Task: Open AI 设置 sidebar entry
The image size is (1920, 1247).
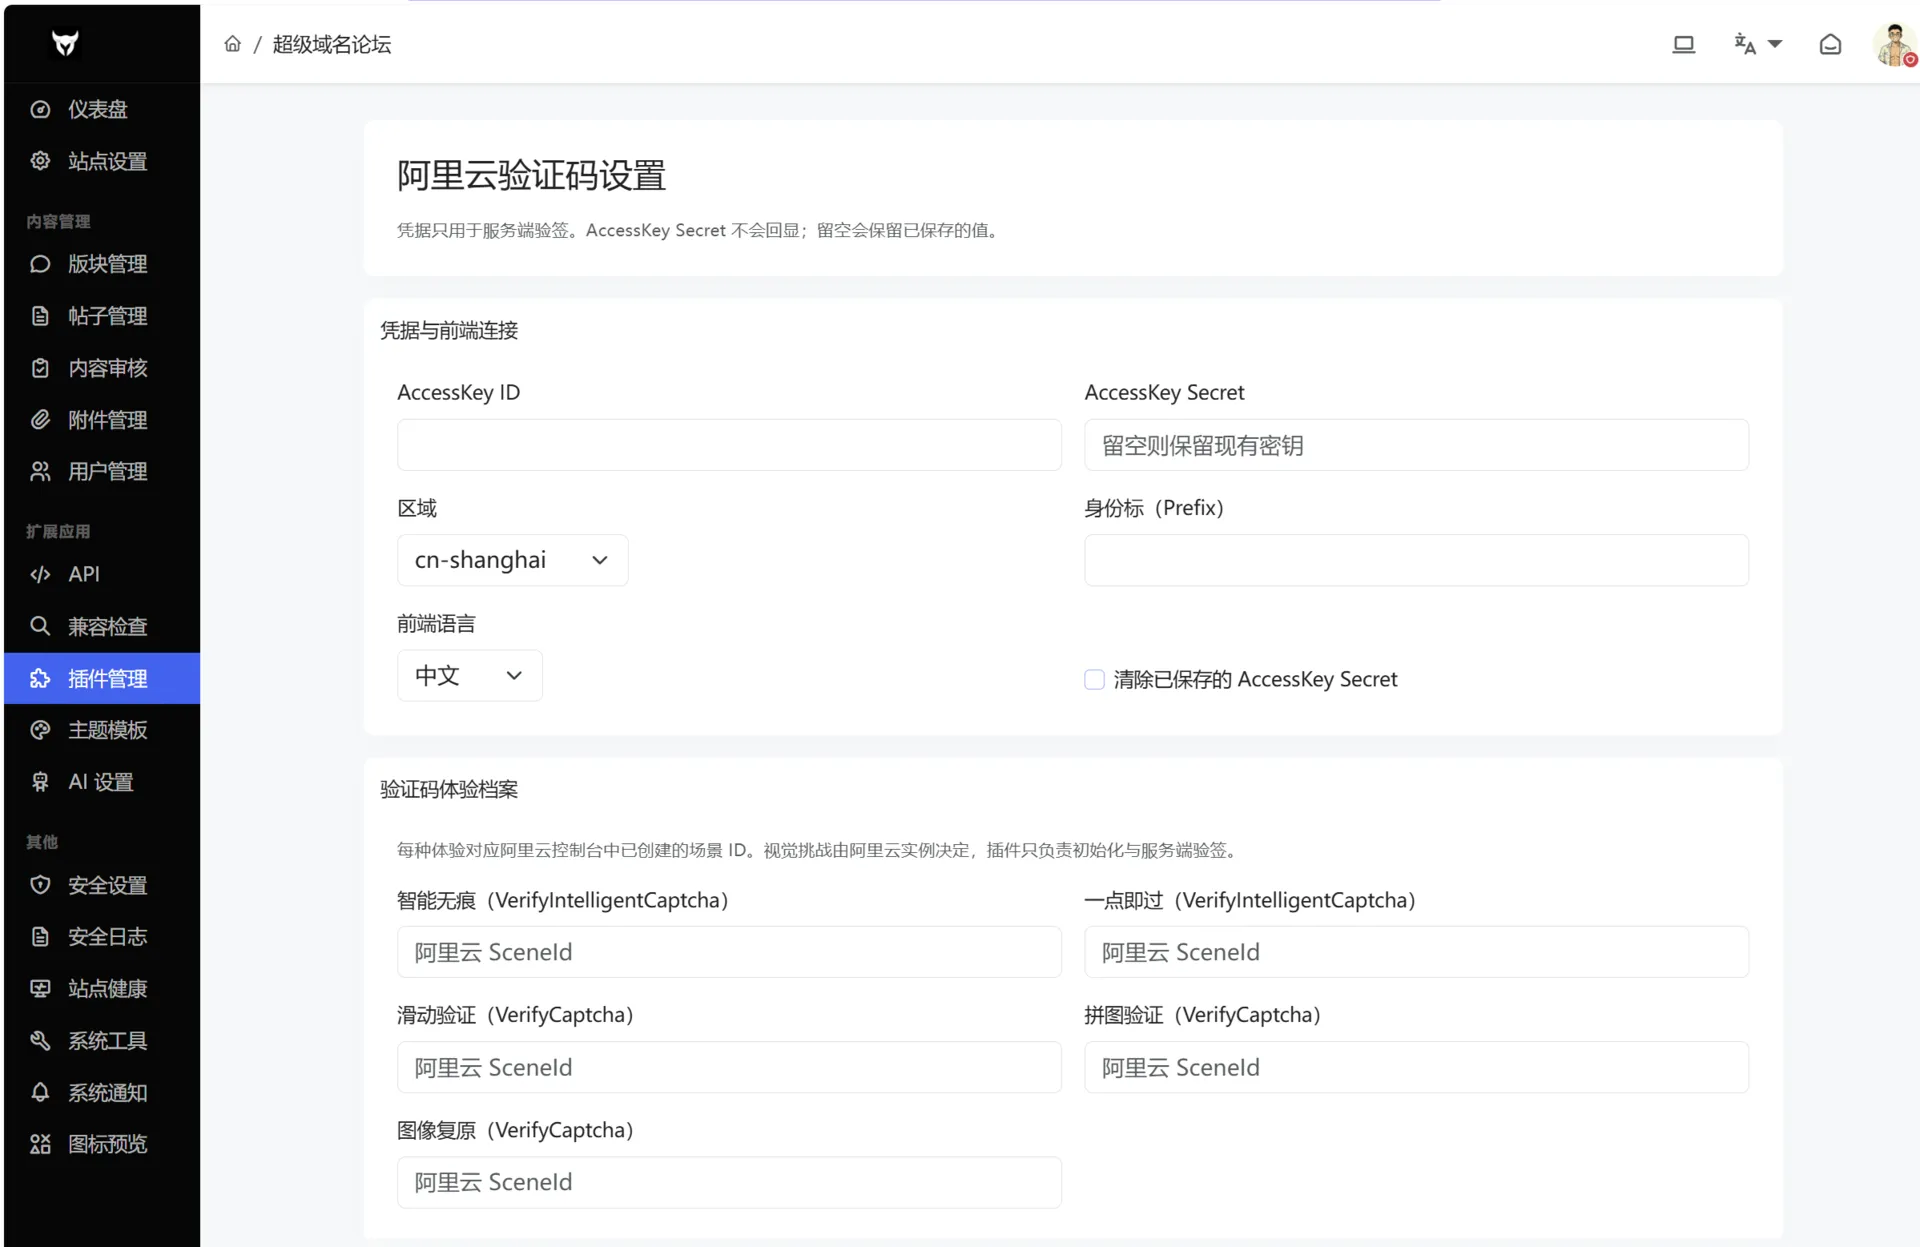Action: [102, 782]
